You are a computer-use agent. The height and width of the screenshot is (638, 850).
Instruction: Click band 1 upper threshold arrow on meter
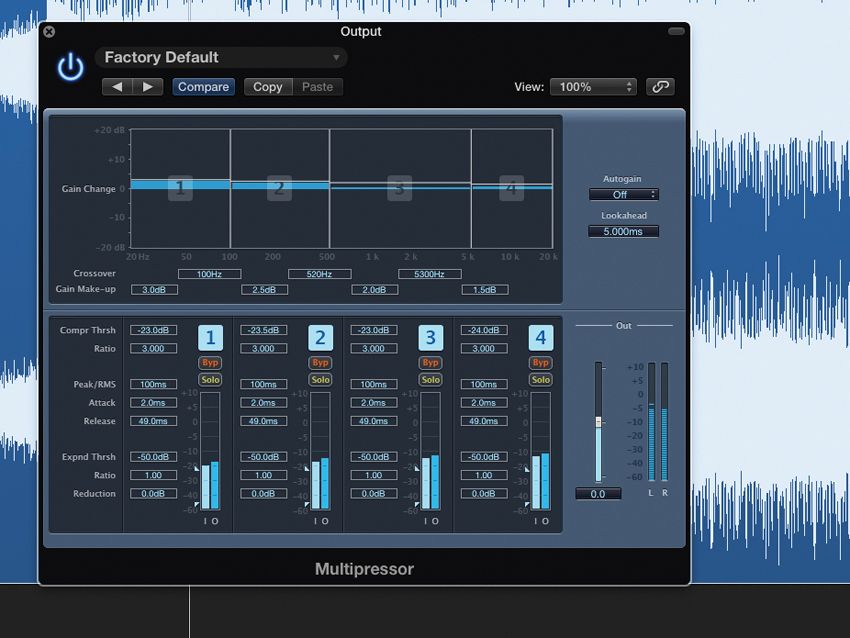coord(197,468)
